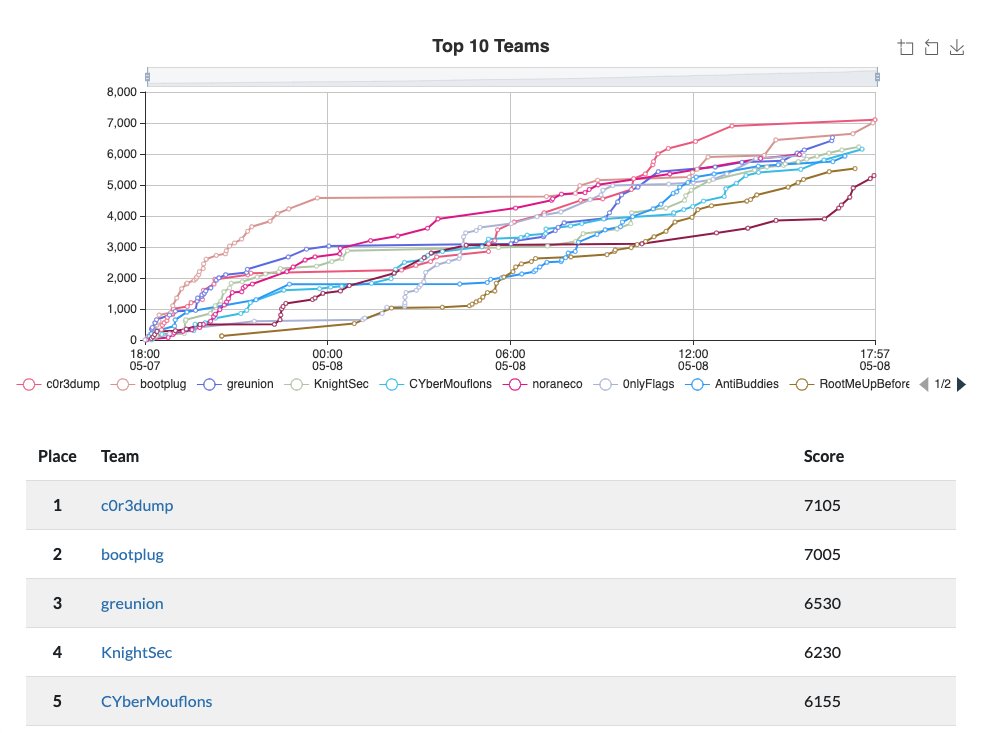
Task: Click the Top 10 Teams chart title
Action: 490,46
